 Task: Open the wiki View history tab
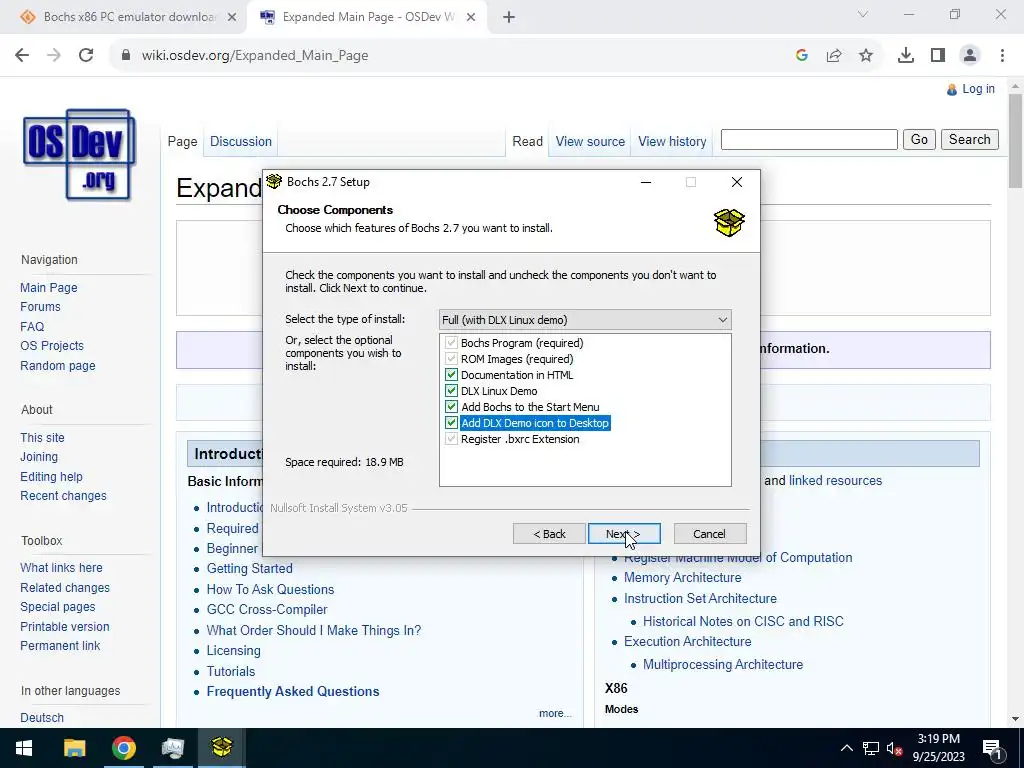(x=672, y=142)
